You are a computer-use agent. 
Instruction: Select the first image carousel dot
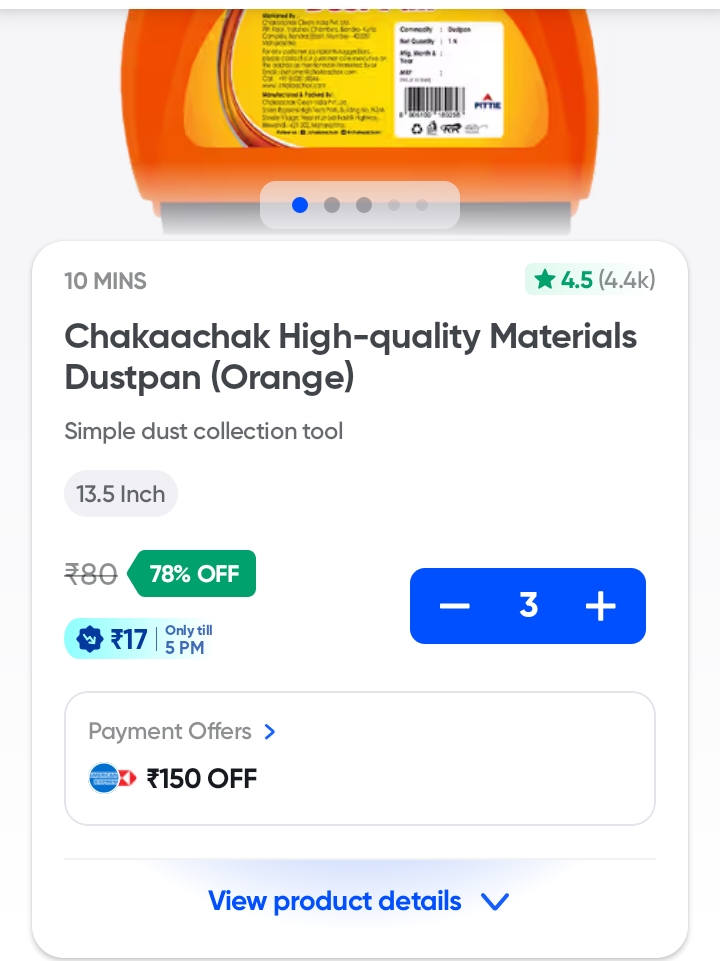(300, 205)
